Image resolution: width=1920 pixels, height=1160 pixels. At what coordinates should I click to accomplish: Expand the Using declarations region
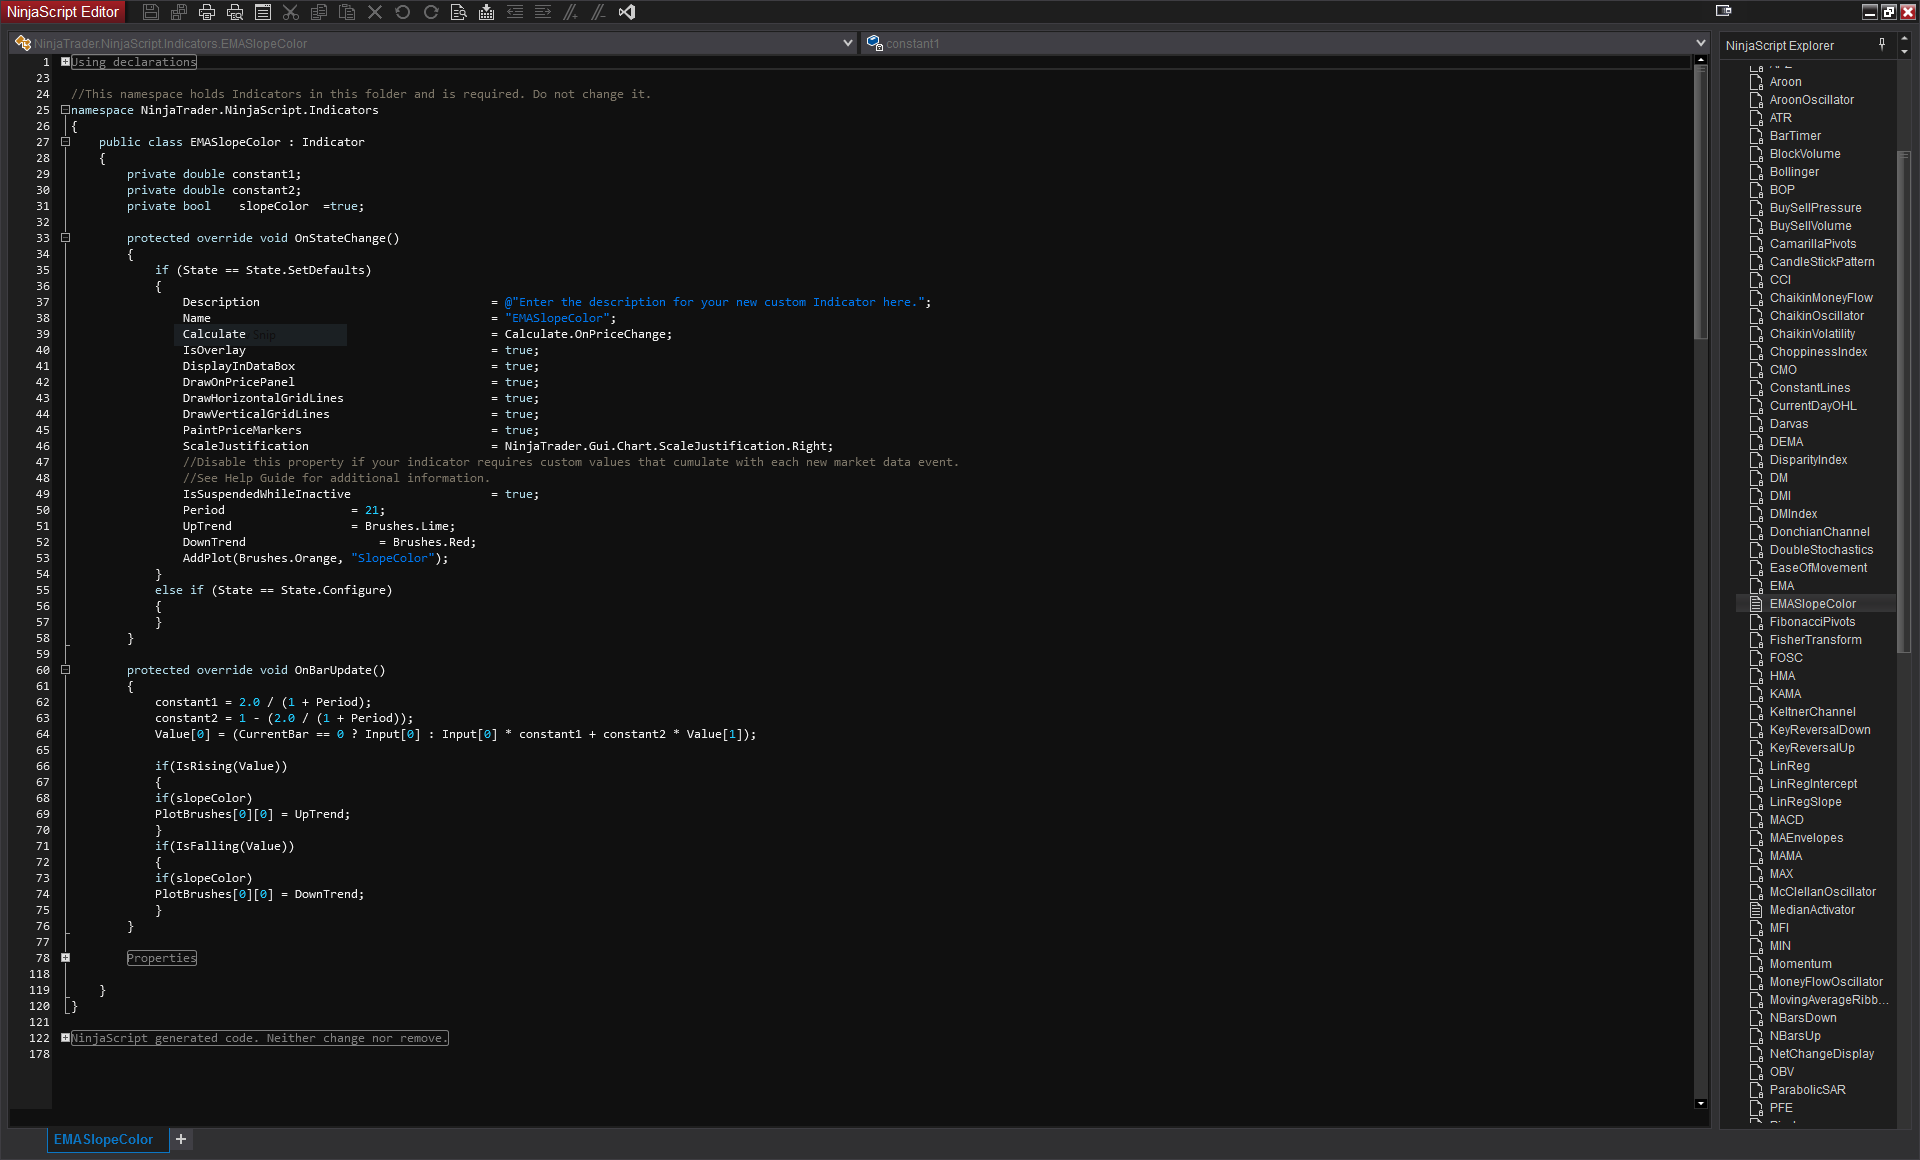66,62
